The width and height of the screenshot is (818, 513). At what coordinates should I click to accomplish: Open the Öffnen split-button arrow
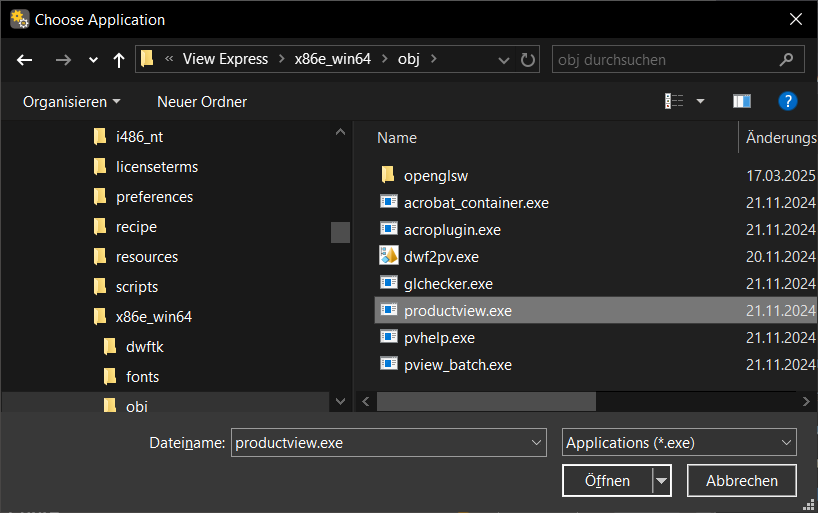[661, 481]
